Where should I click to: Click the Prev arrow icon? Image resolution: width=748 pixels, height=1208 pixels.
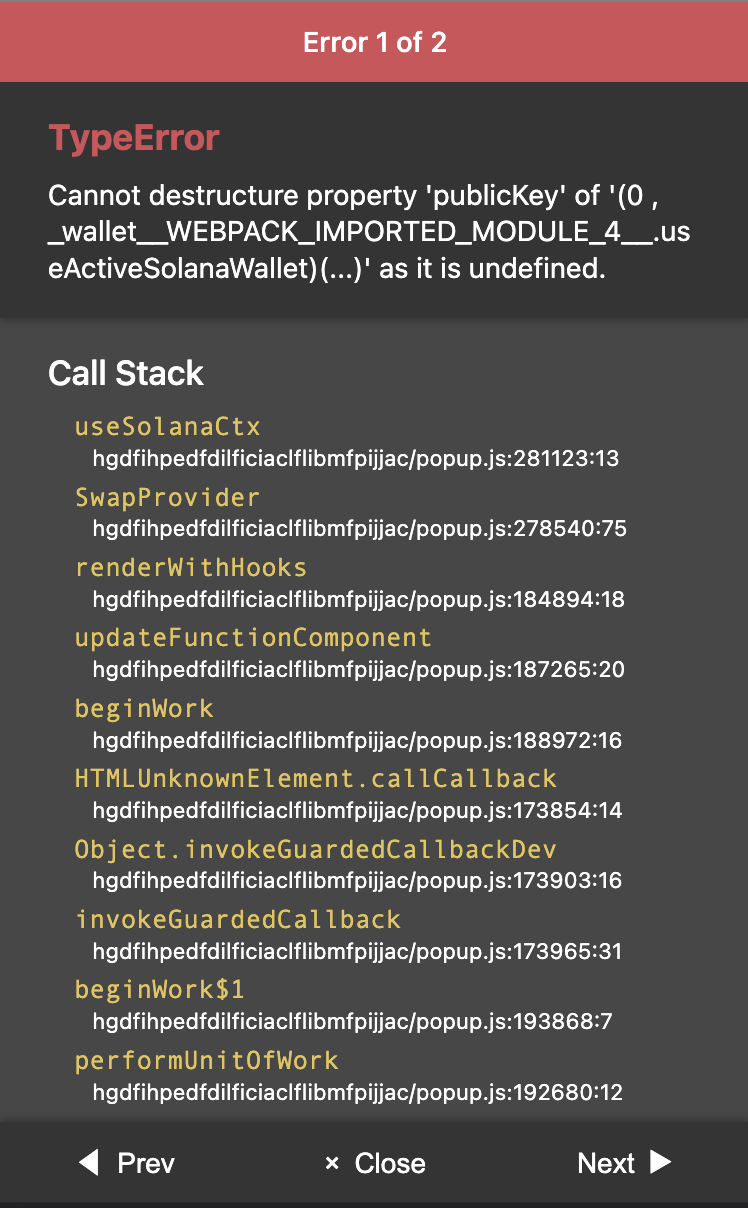[x=88, y=1163]
